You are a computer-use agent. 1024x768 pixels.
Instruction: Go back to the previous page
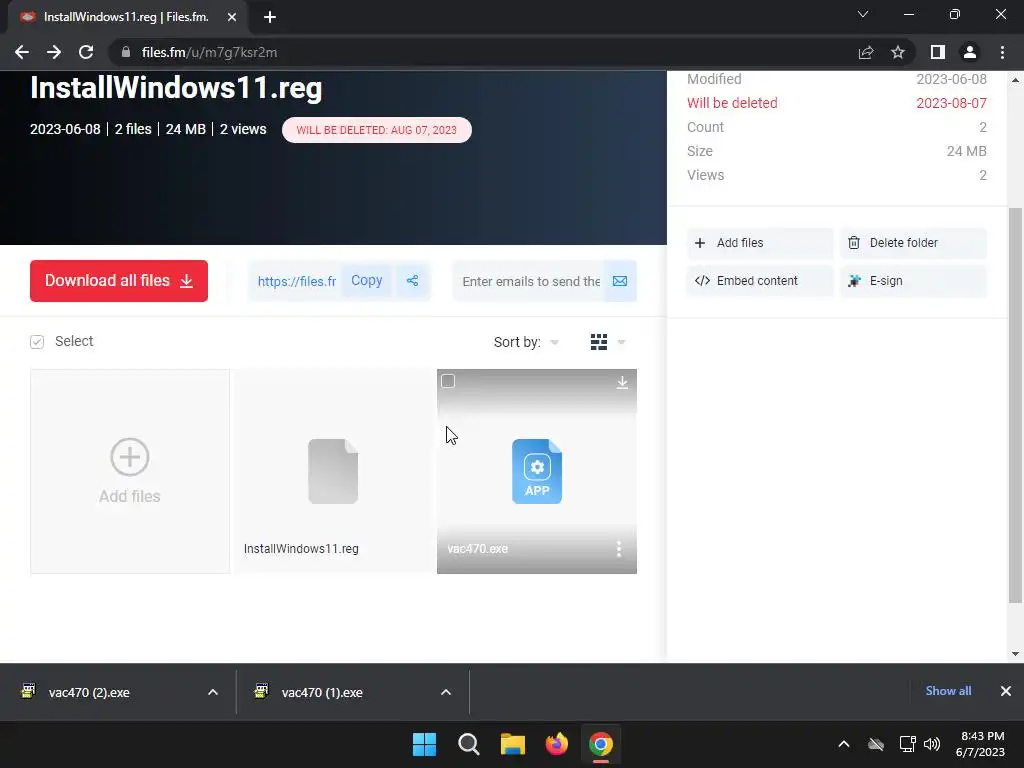22,52
